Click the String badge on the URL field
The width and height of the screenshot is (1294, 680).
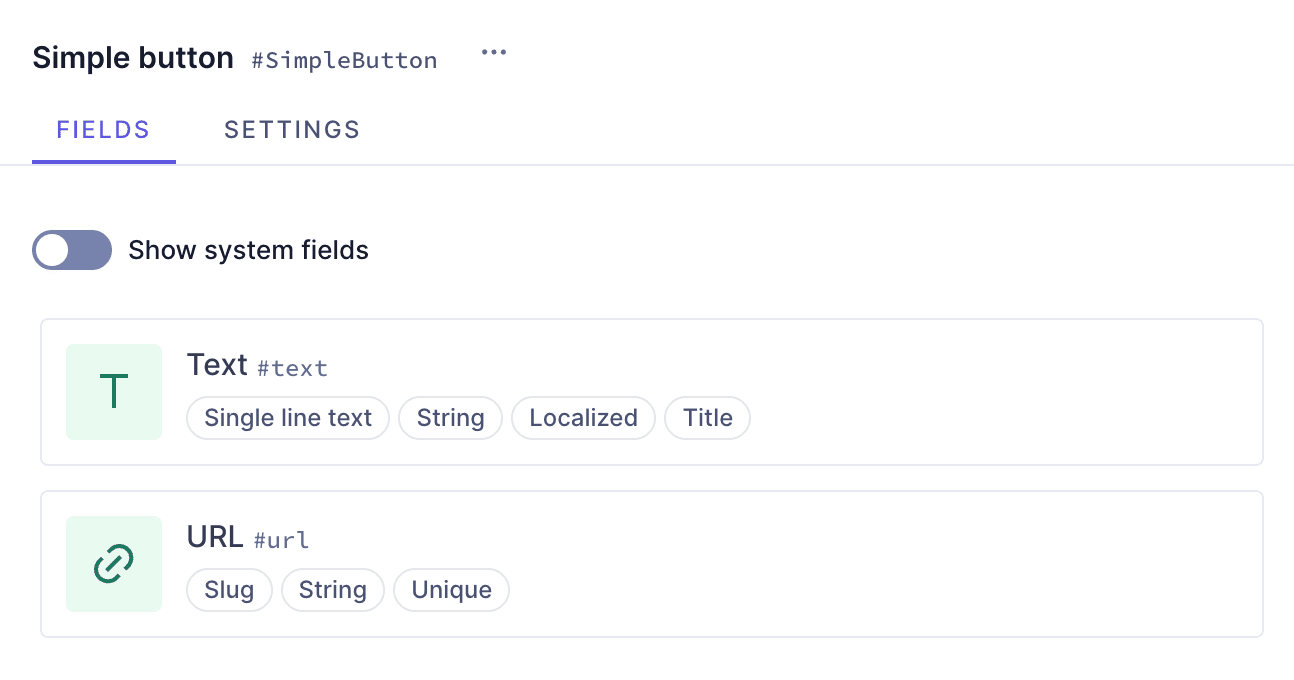[x=333, y=590]
